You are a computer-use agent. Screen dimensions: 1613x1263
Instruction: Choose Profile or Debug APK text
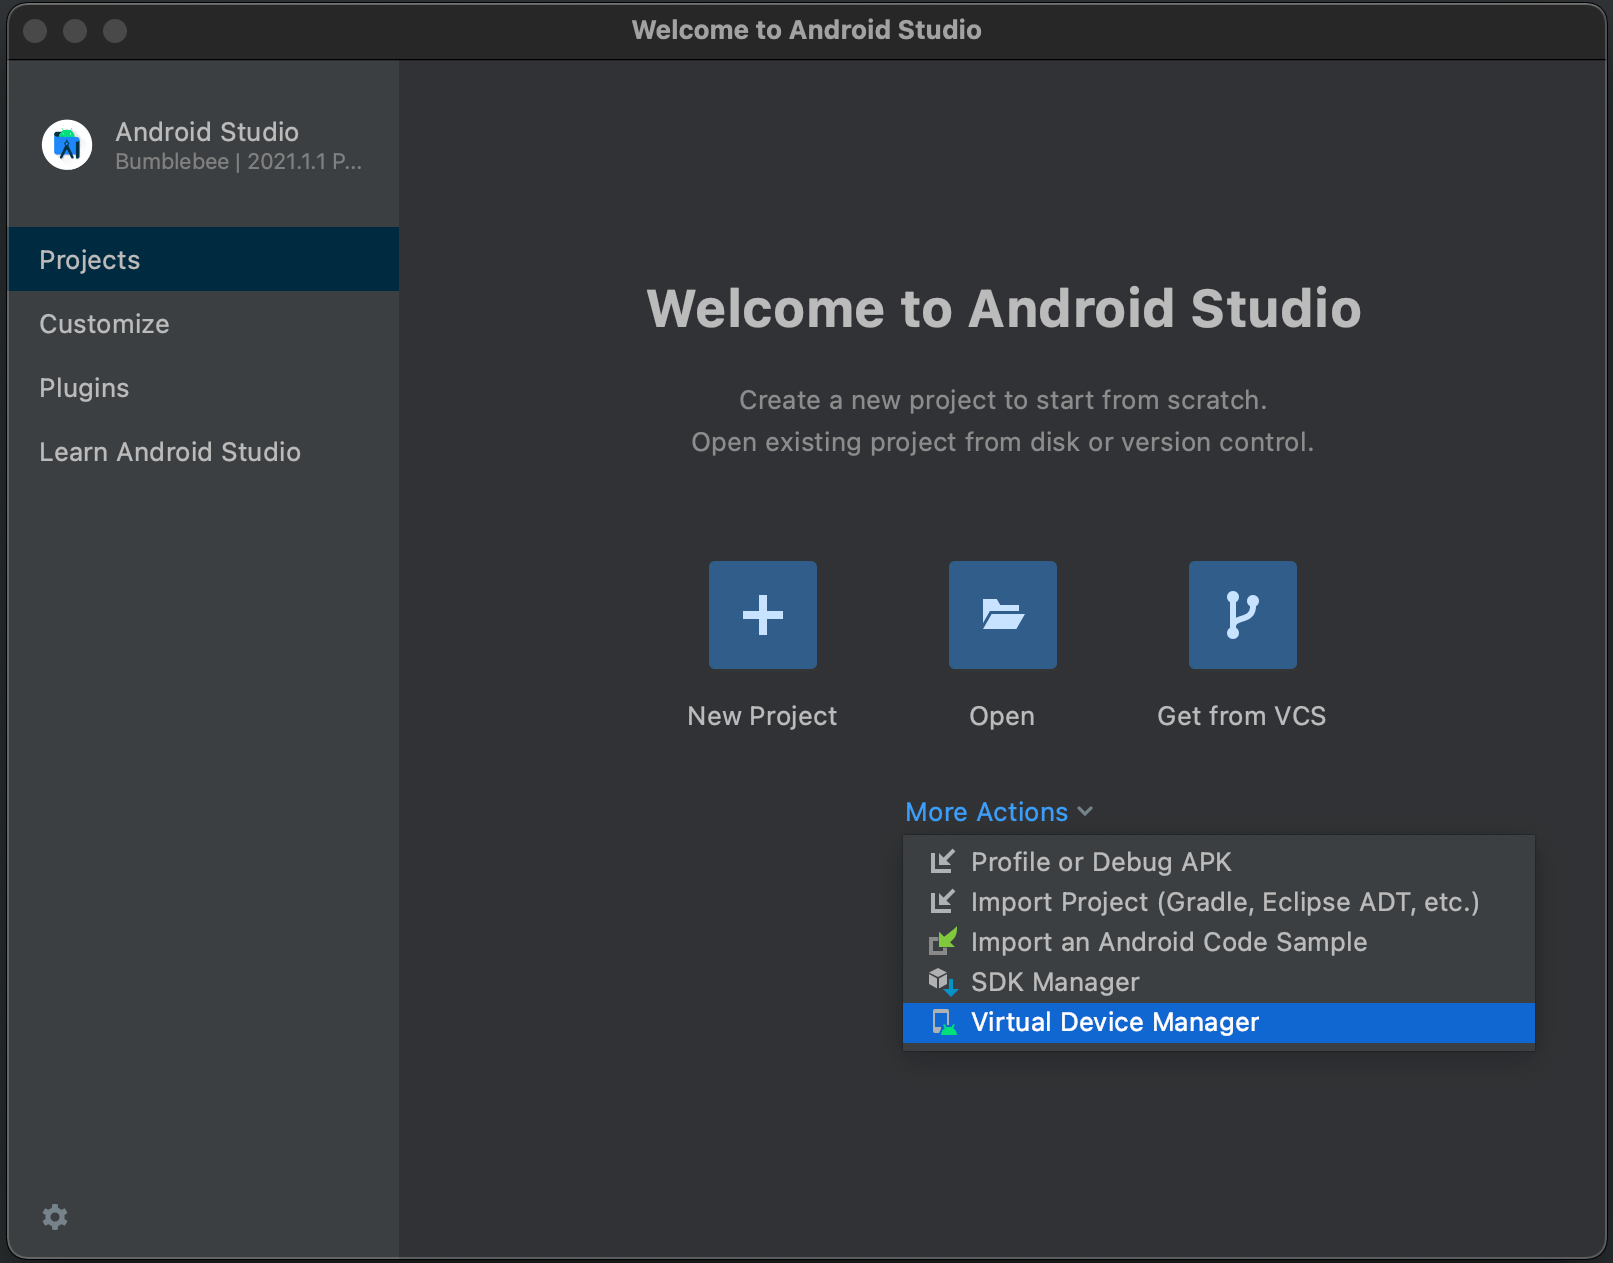coord(1101,862)
